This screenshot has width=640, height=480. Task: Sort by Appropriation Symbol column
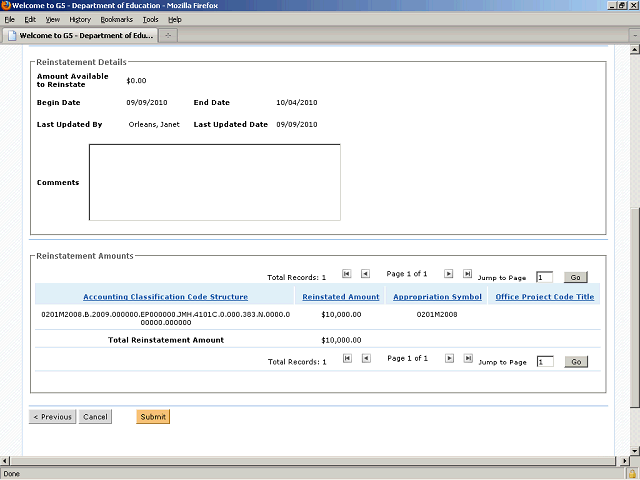click(x=437, y=297)
